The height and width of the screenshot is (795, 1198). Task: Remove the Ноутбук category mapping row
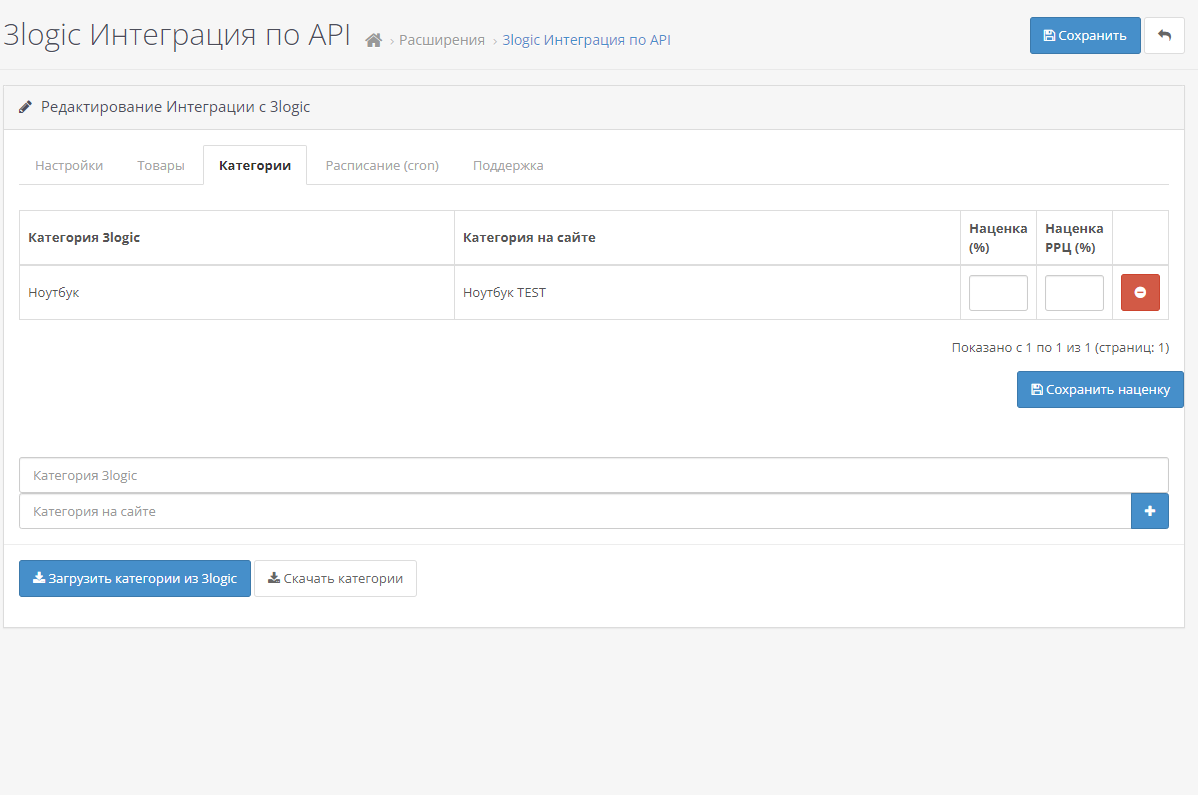pyautogui.click(x=1140, y=292)
